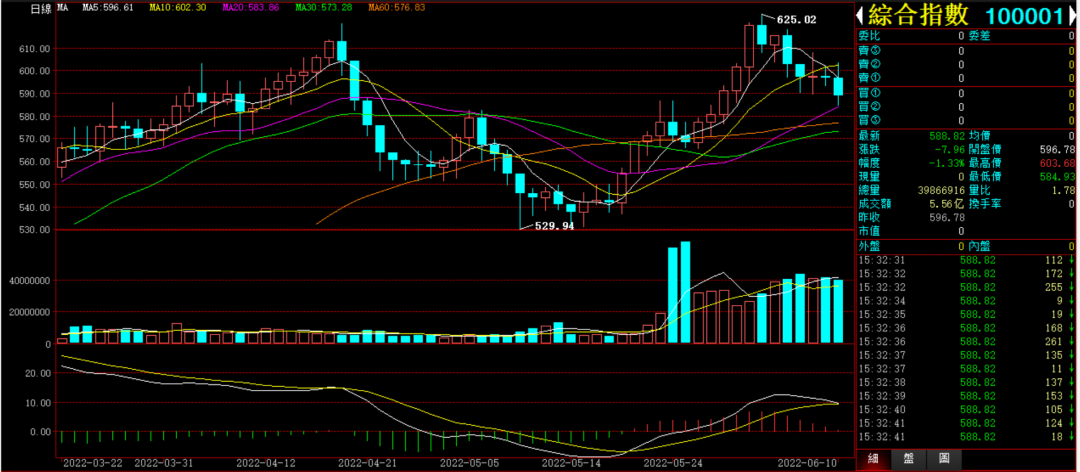Select the tick row at 15:32:35

(966, 315)
